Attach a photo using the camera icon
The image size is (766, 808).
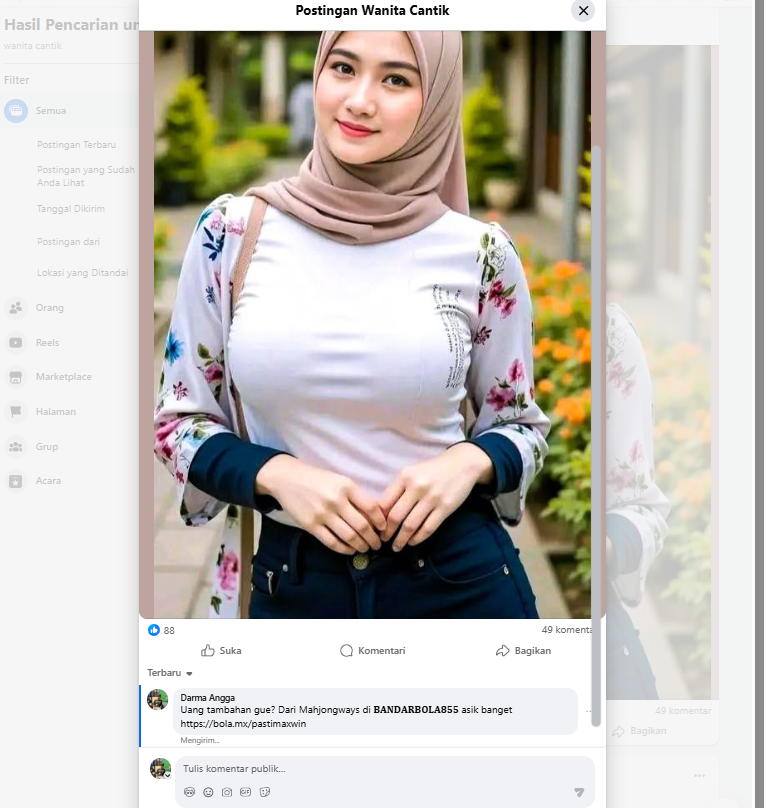coord(227,792)
